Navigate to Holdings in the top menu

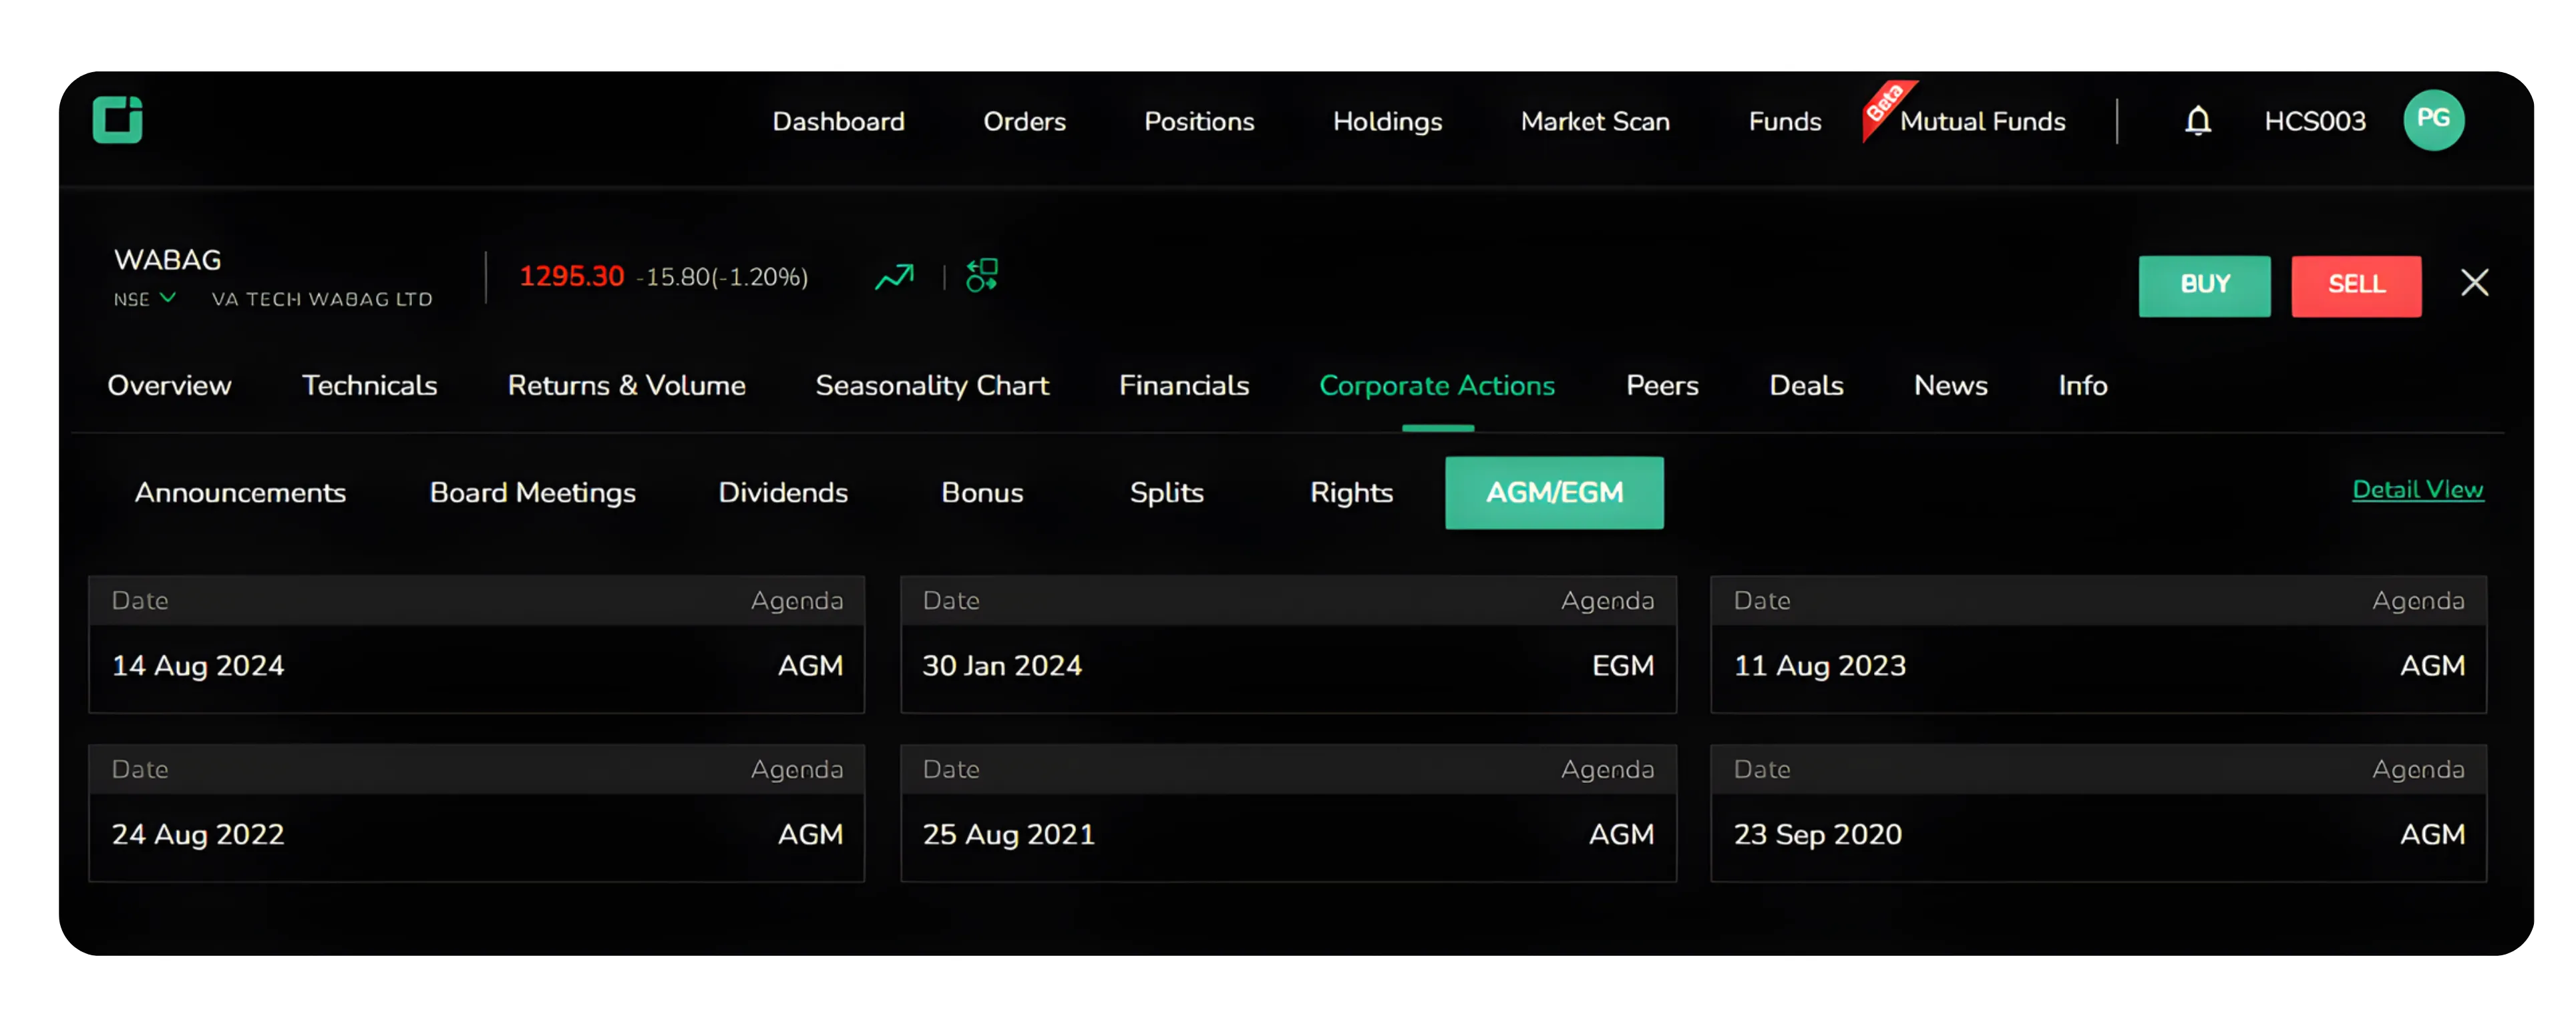pos(1387,121)
